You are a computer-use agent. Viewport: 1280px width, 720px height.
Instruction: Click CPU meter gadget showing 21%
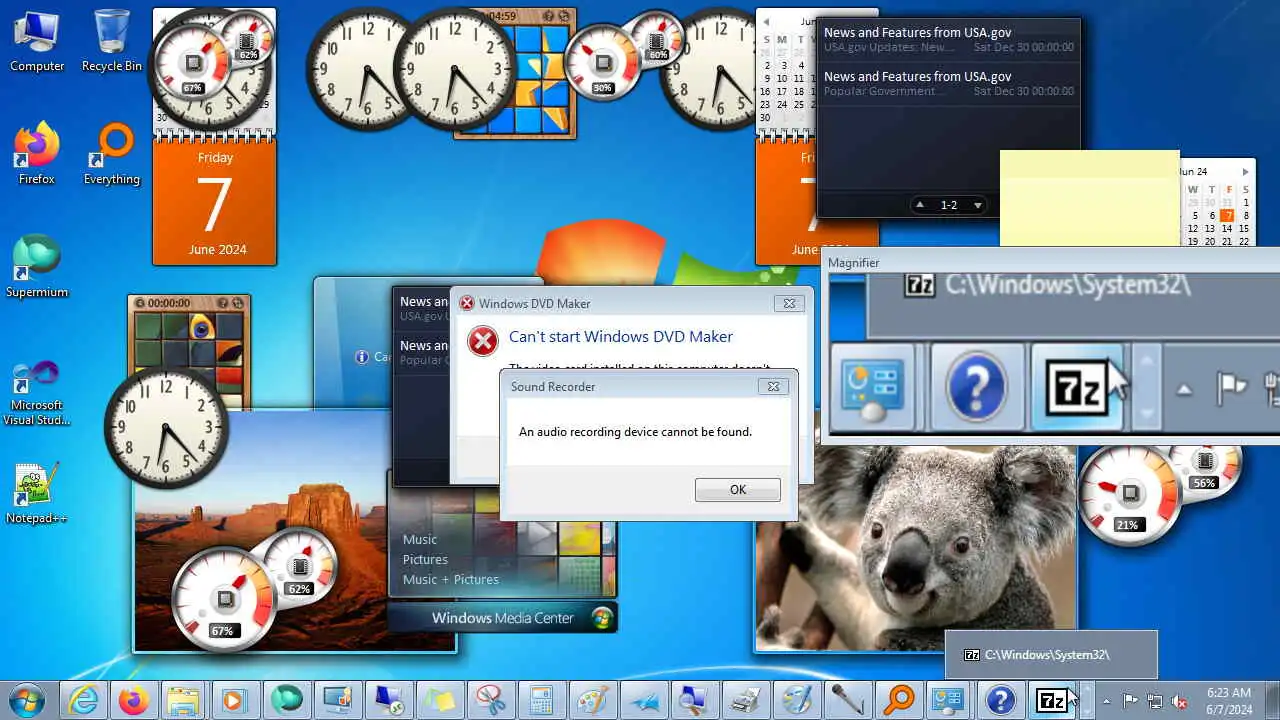tap(1130, 495)
